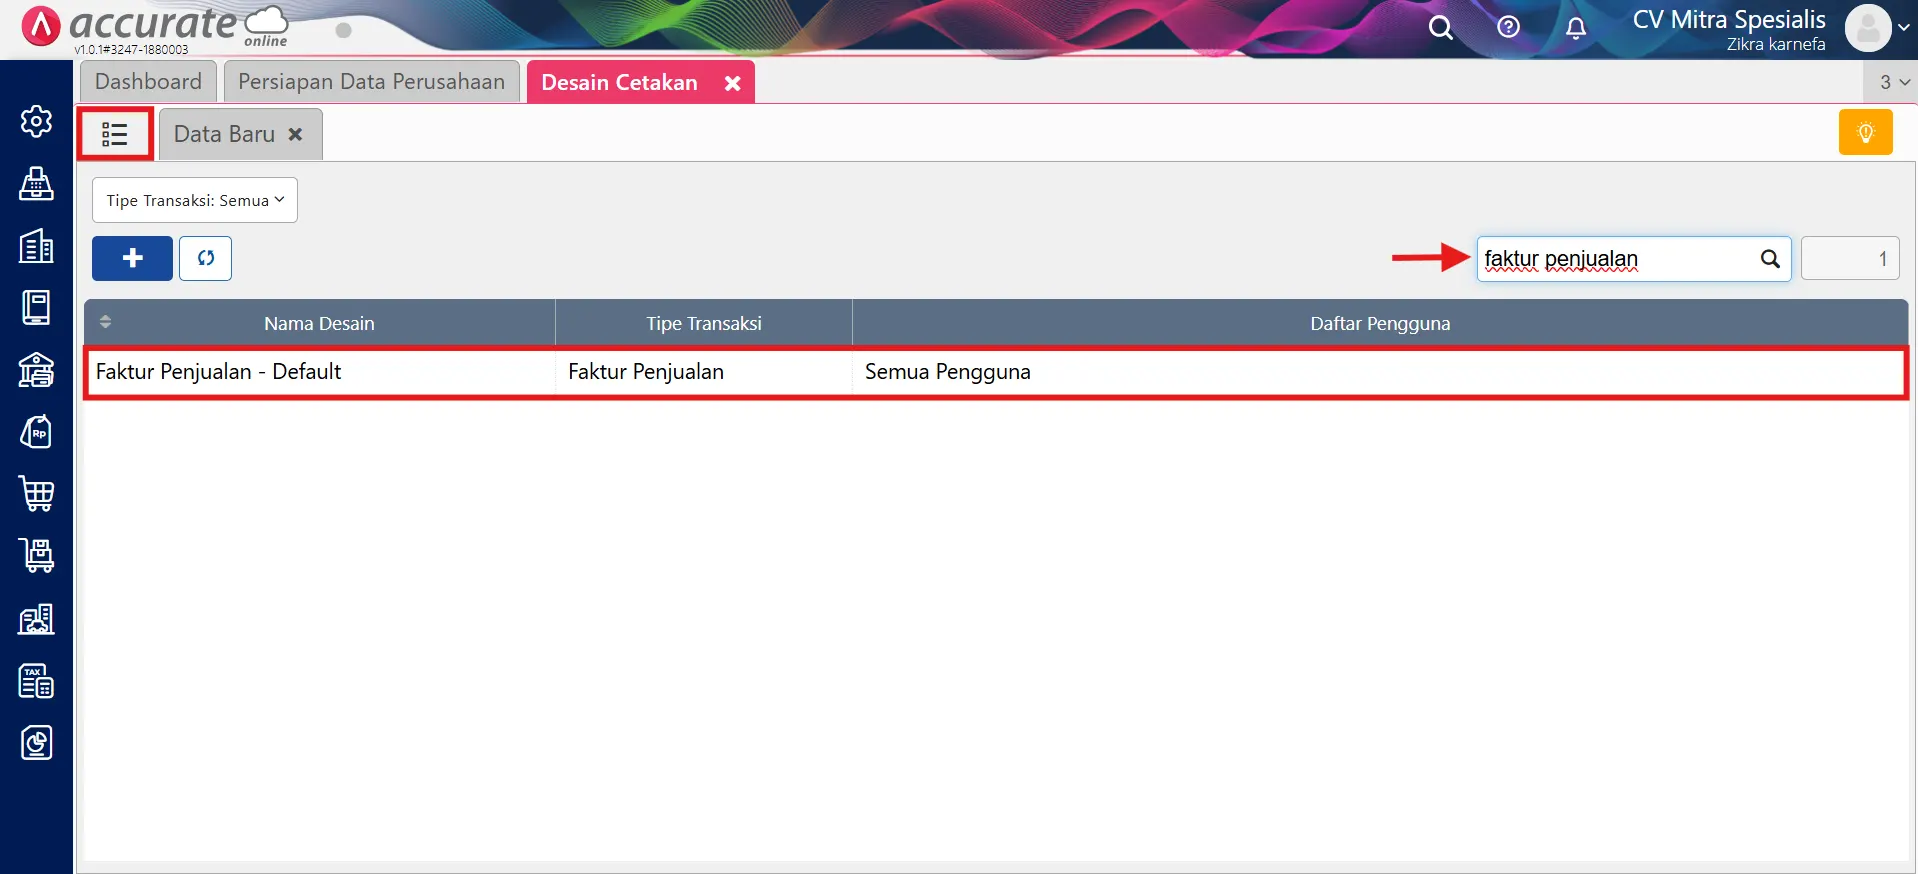The width and height of the screenshot is (1918, 874).
Task: Add a new print design with plus button
Action: [132, 258]
